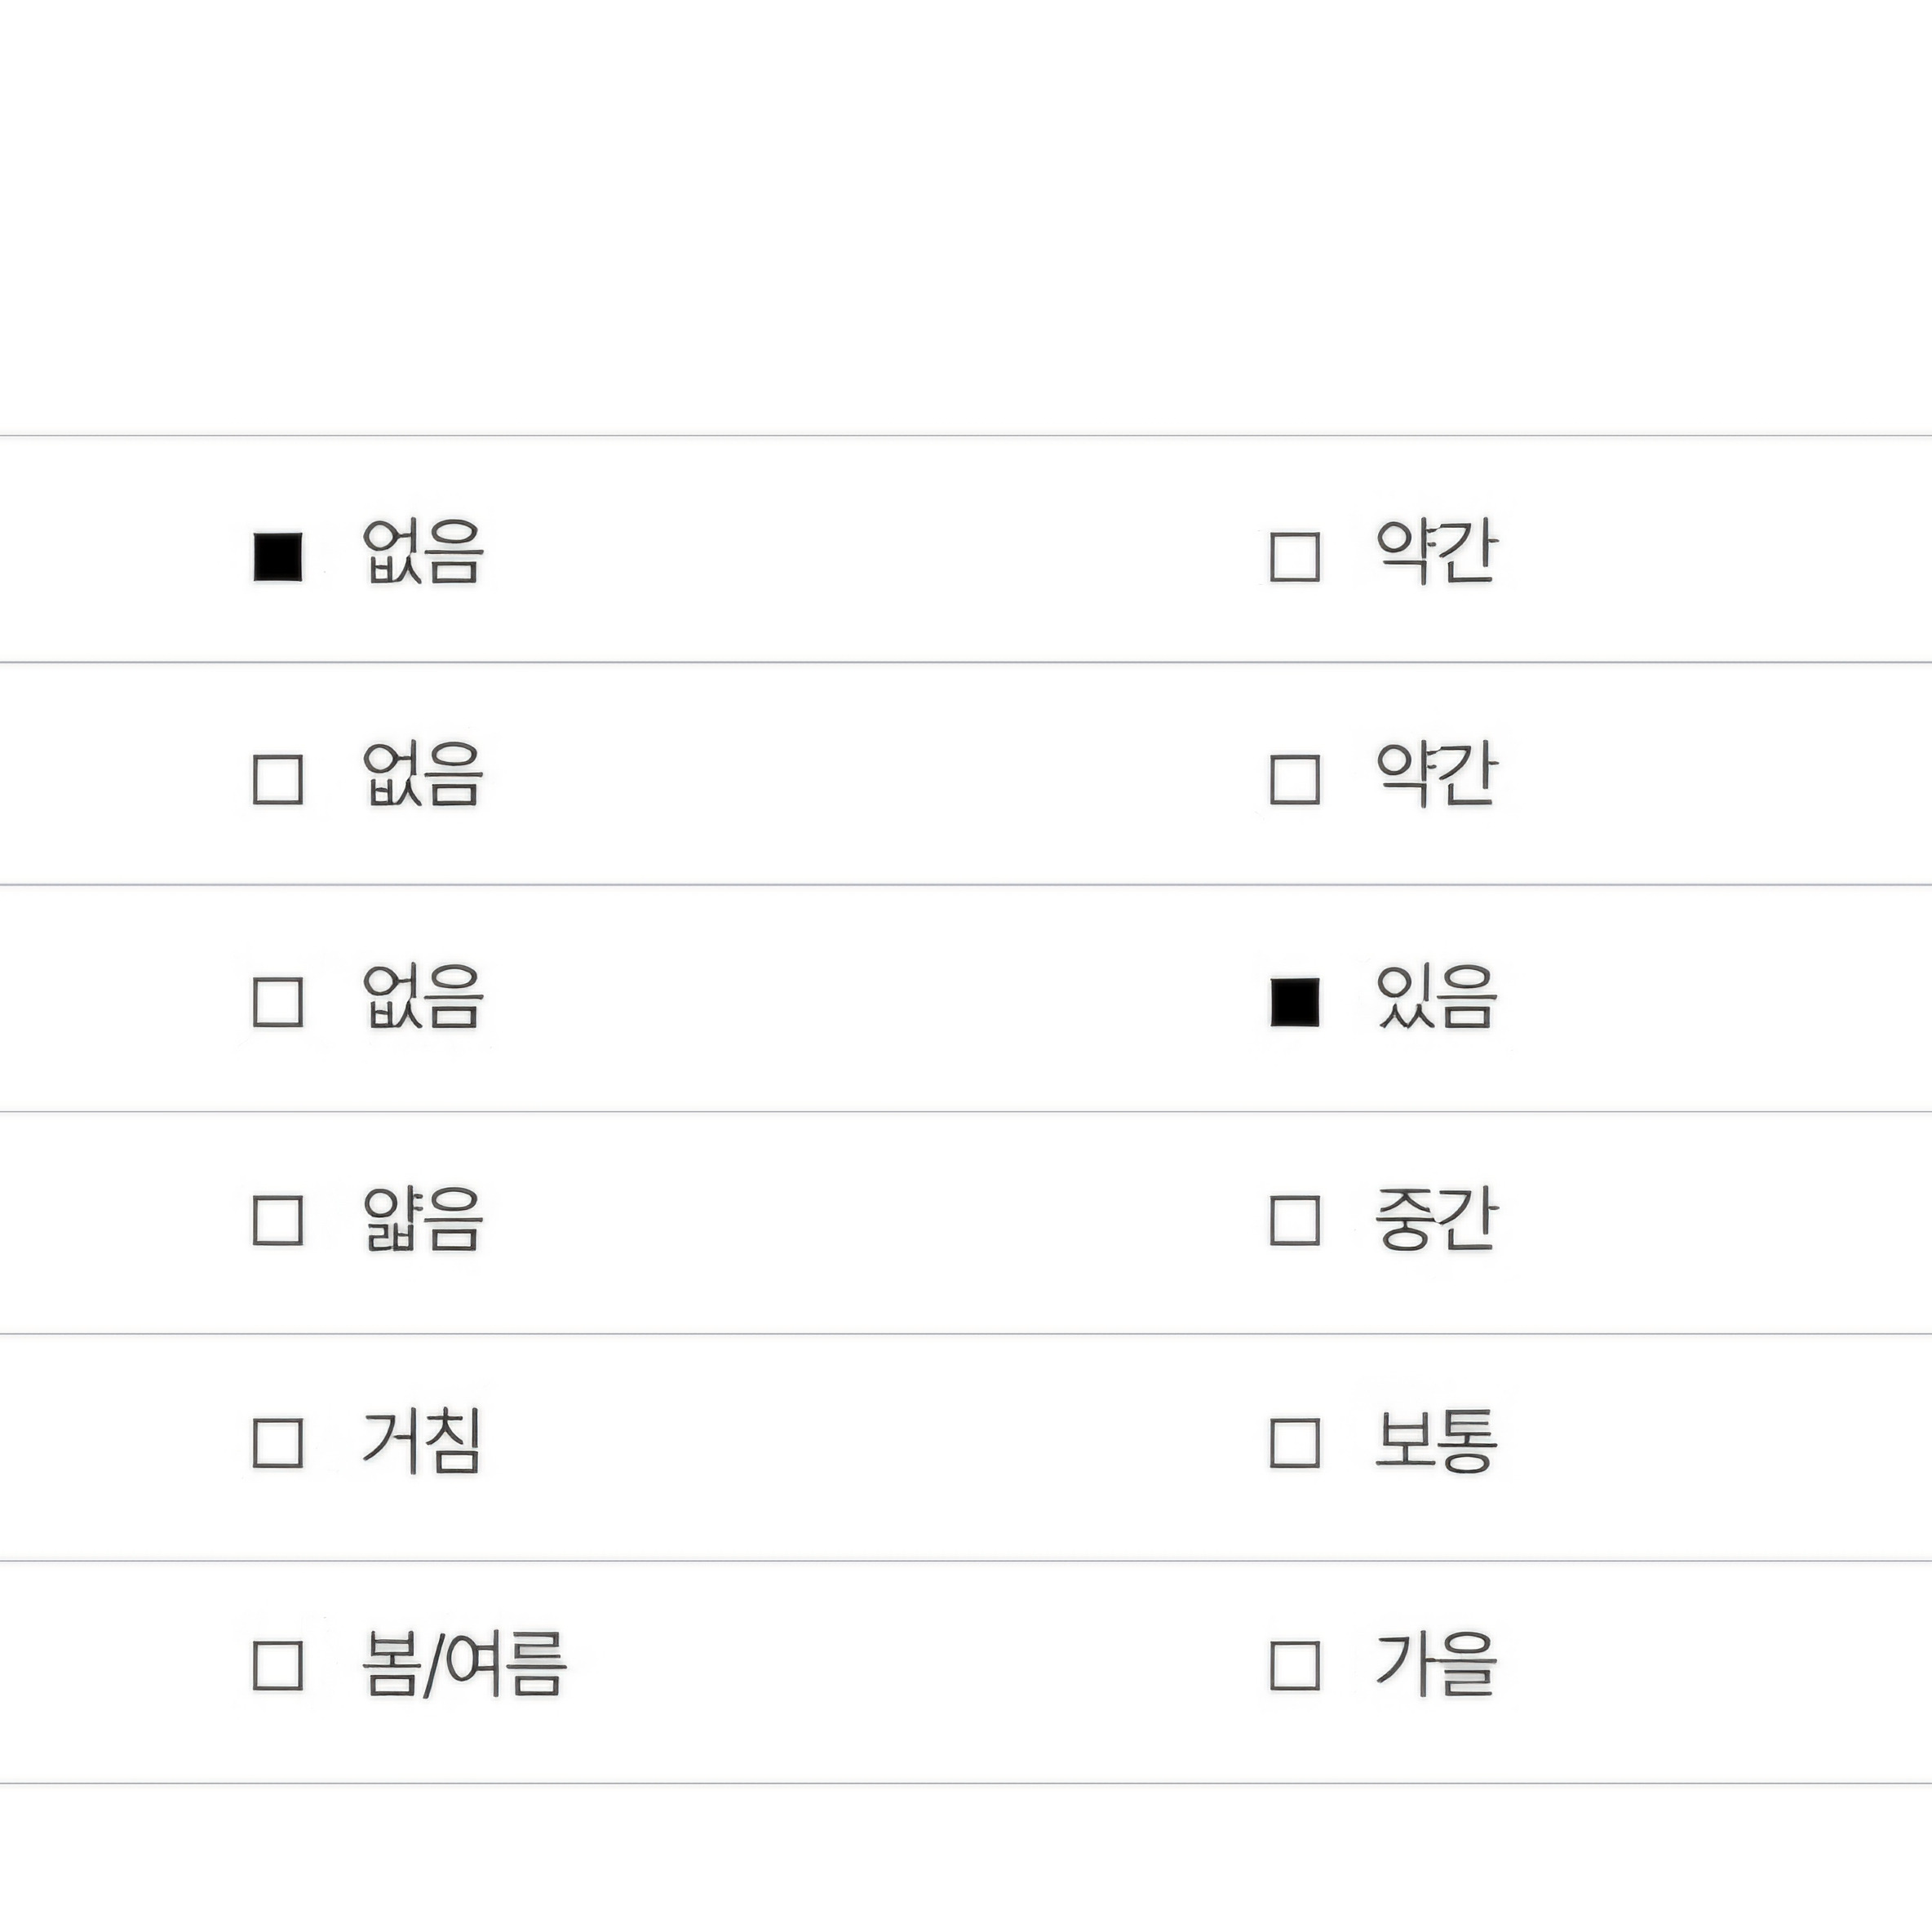Tick the 거침 checkbox

point(278,1443)
